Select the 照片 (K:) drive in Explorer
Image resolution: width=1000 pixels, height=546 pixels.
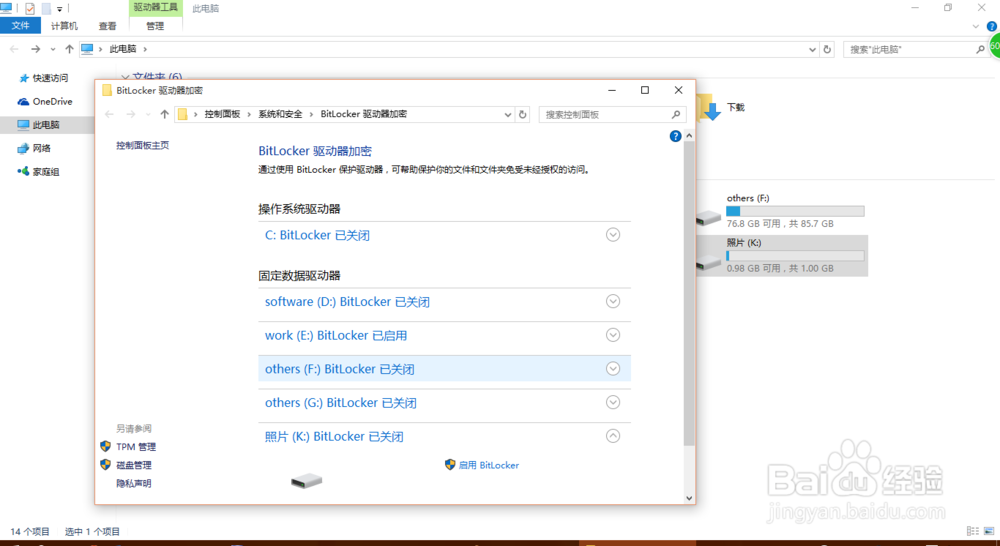781,255
